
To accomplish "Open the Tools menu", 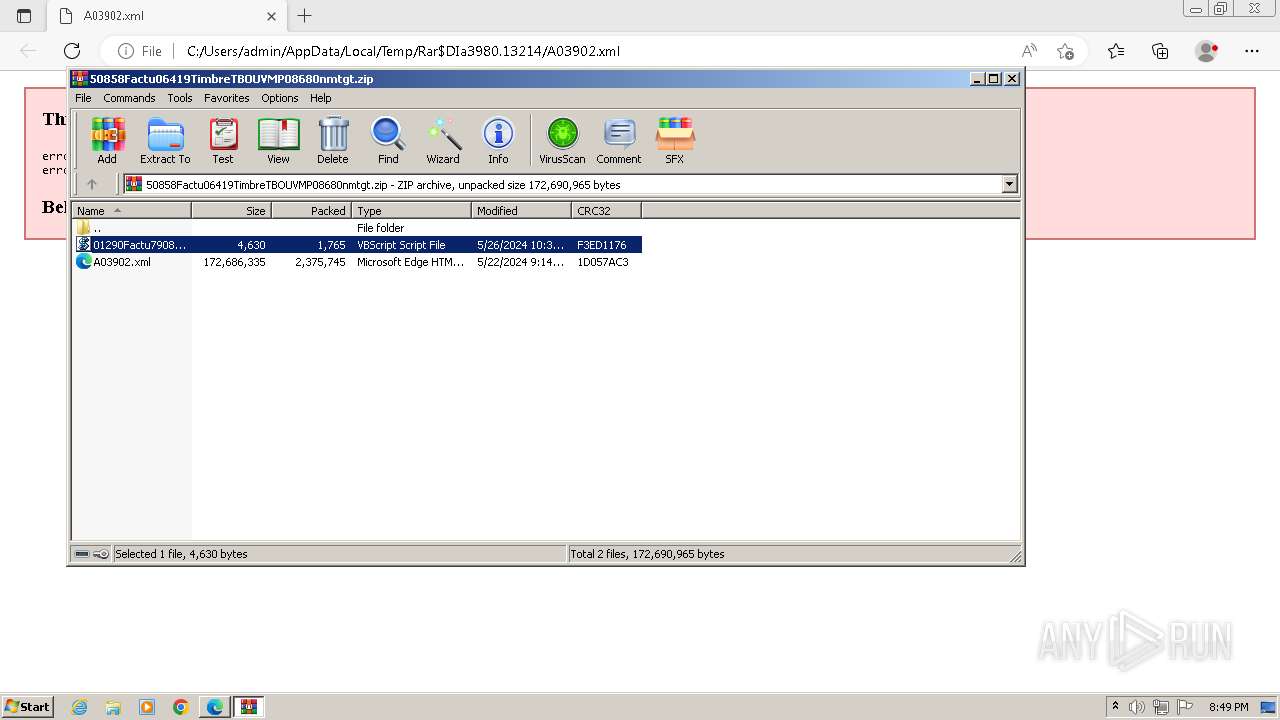I will click(x=180, y=98).
